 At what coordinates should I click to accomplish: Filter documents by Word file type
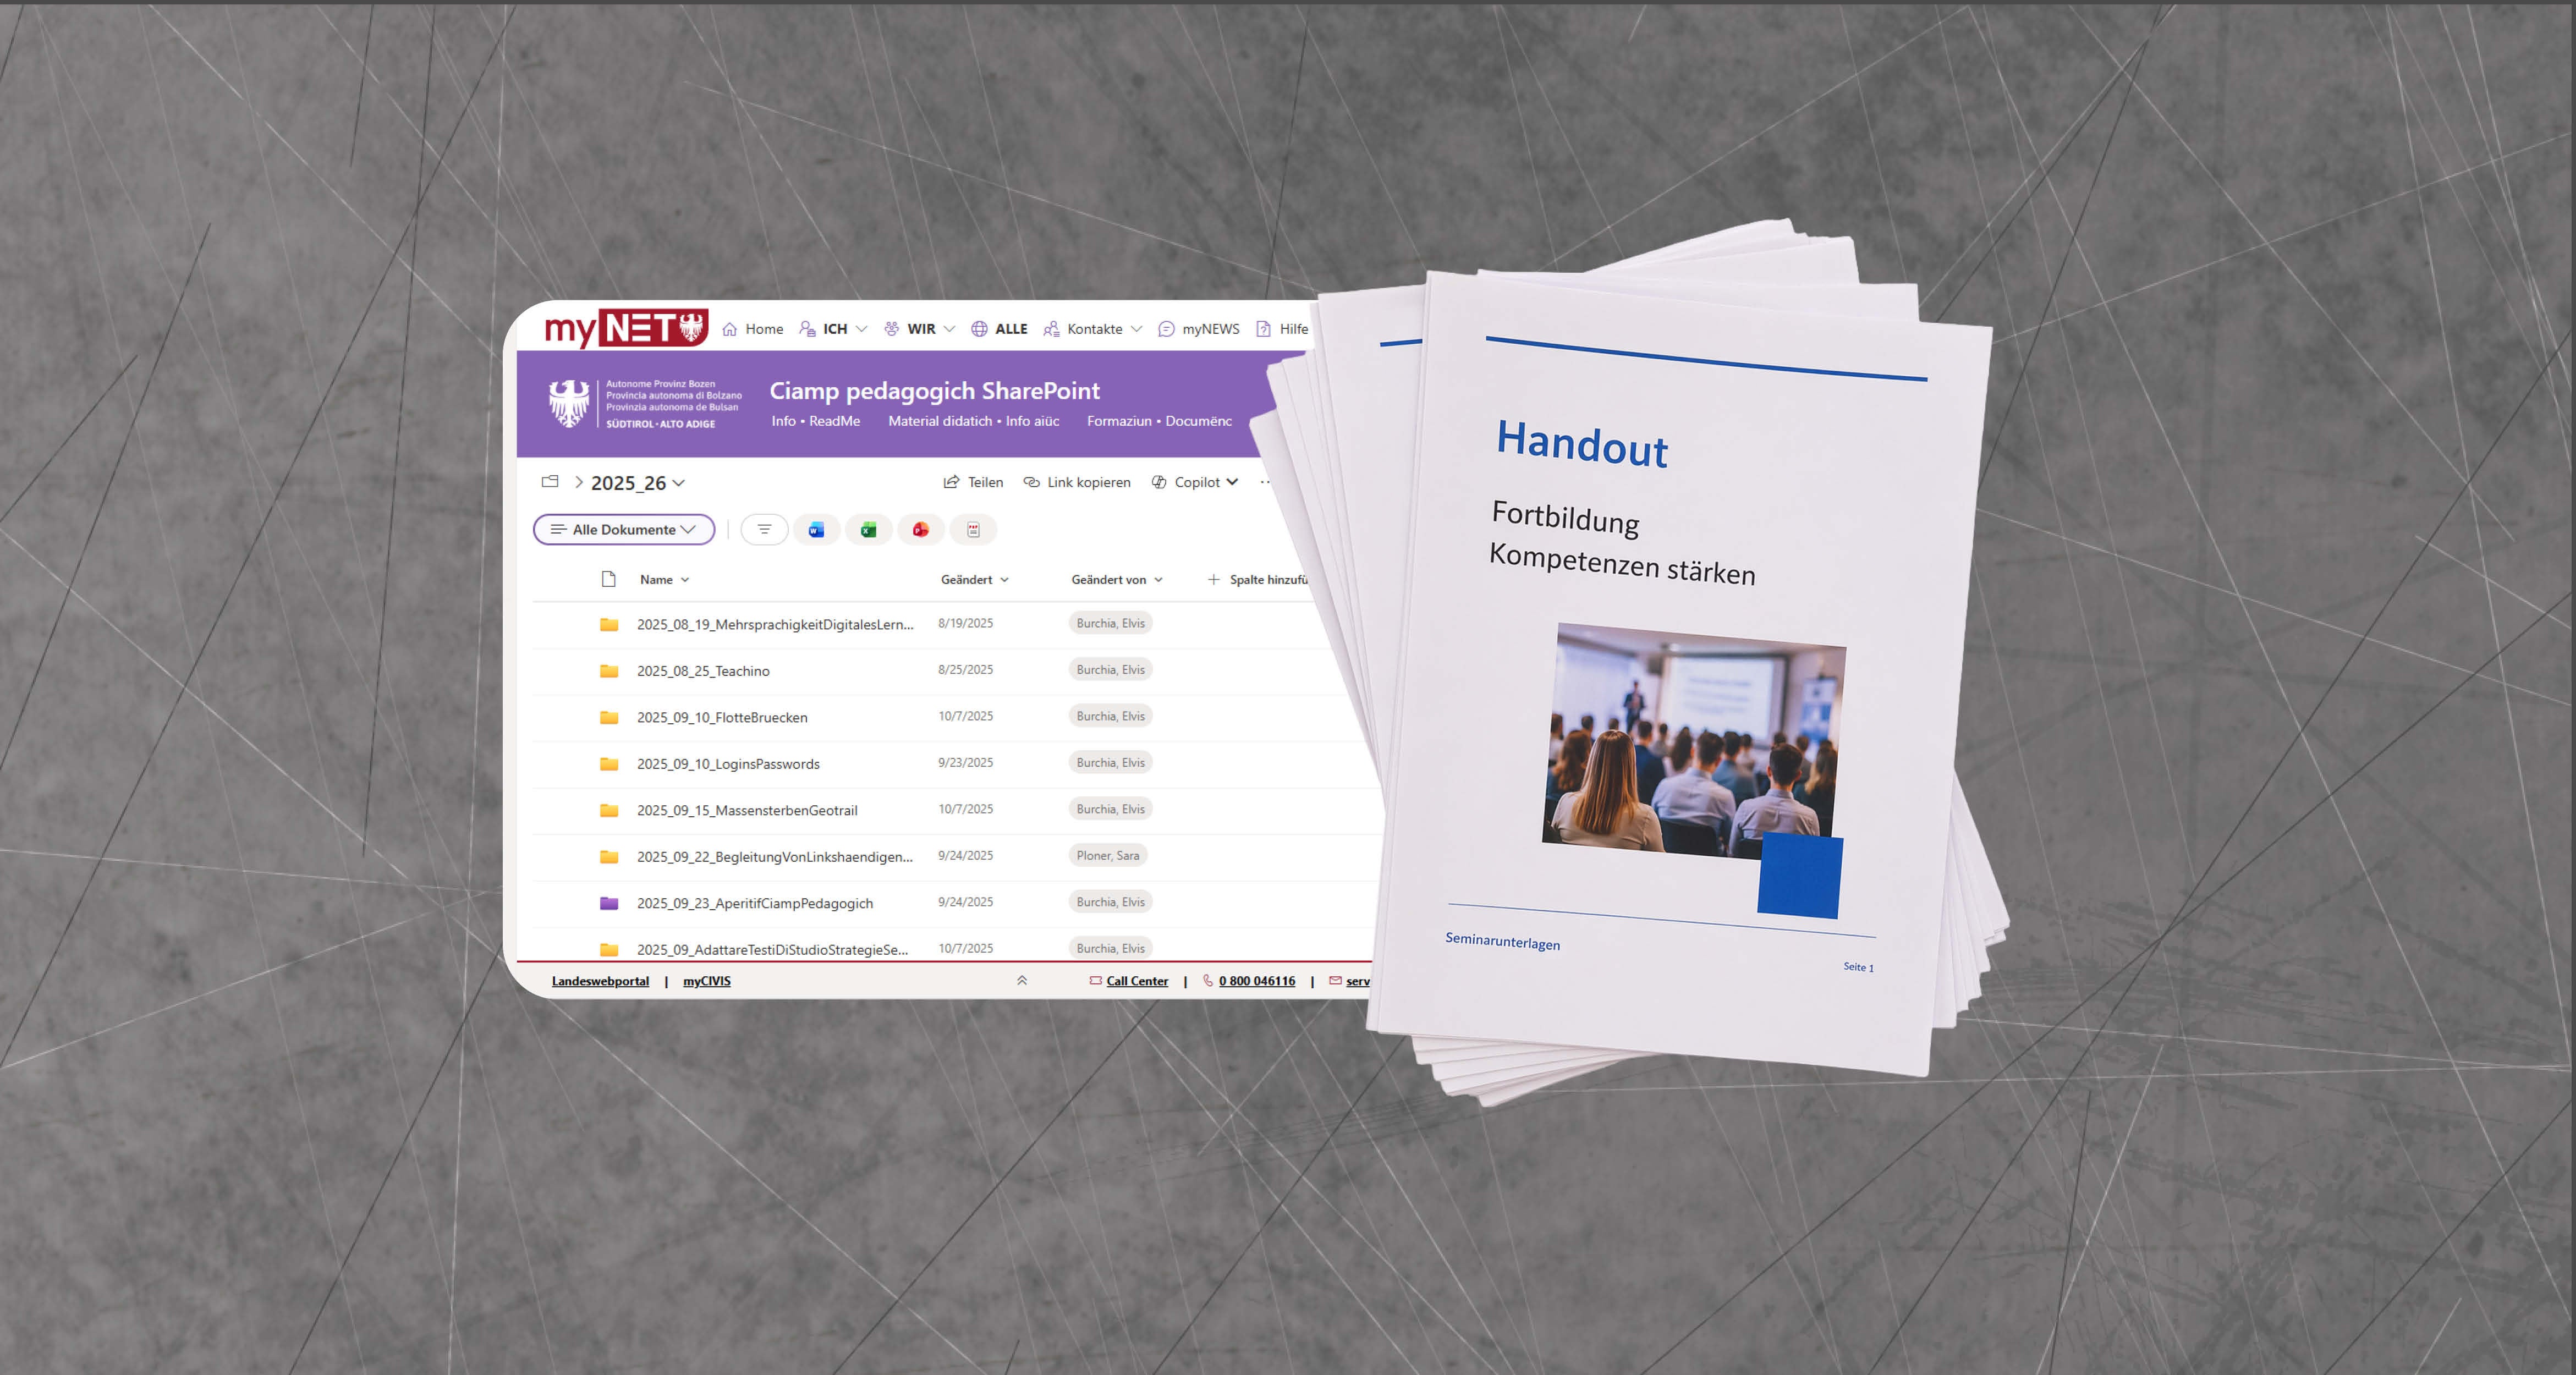coord(816,530)
